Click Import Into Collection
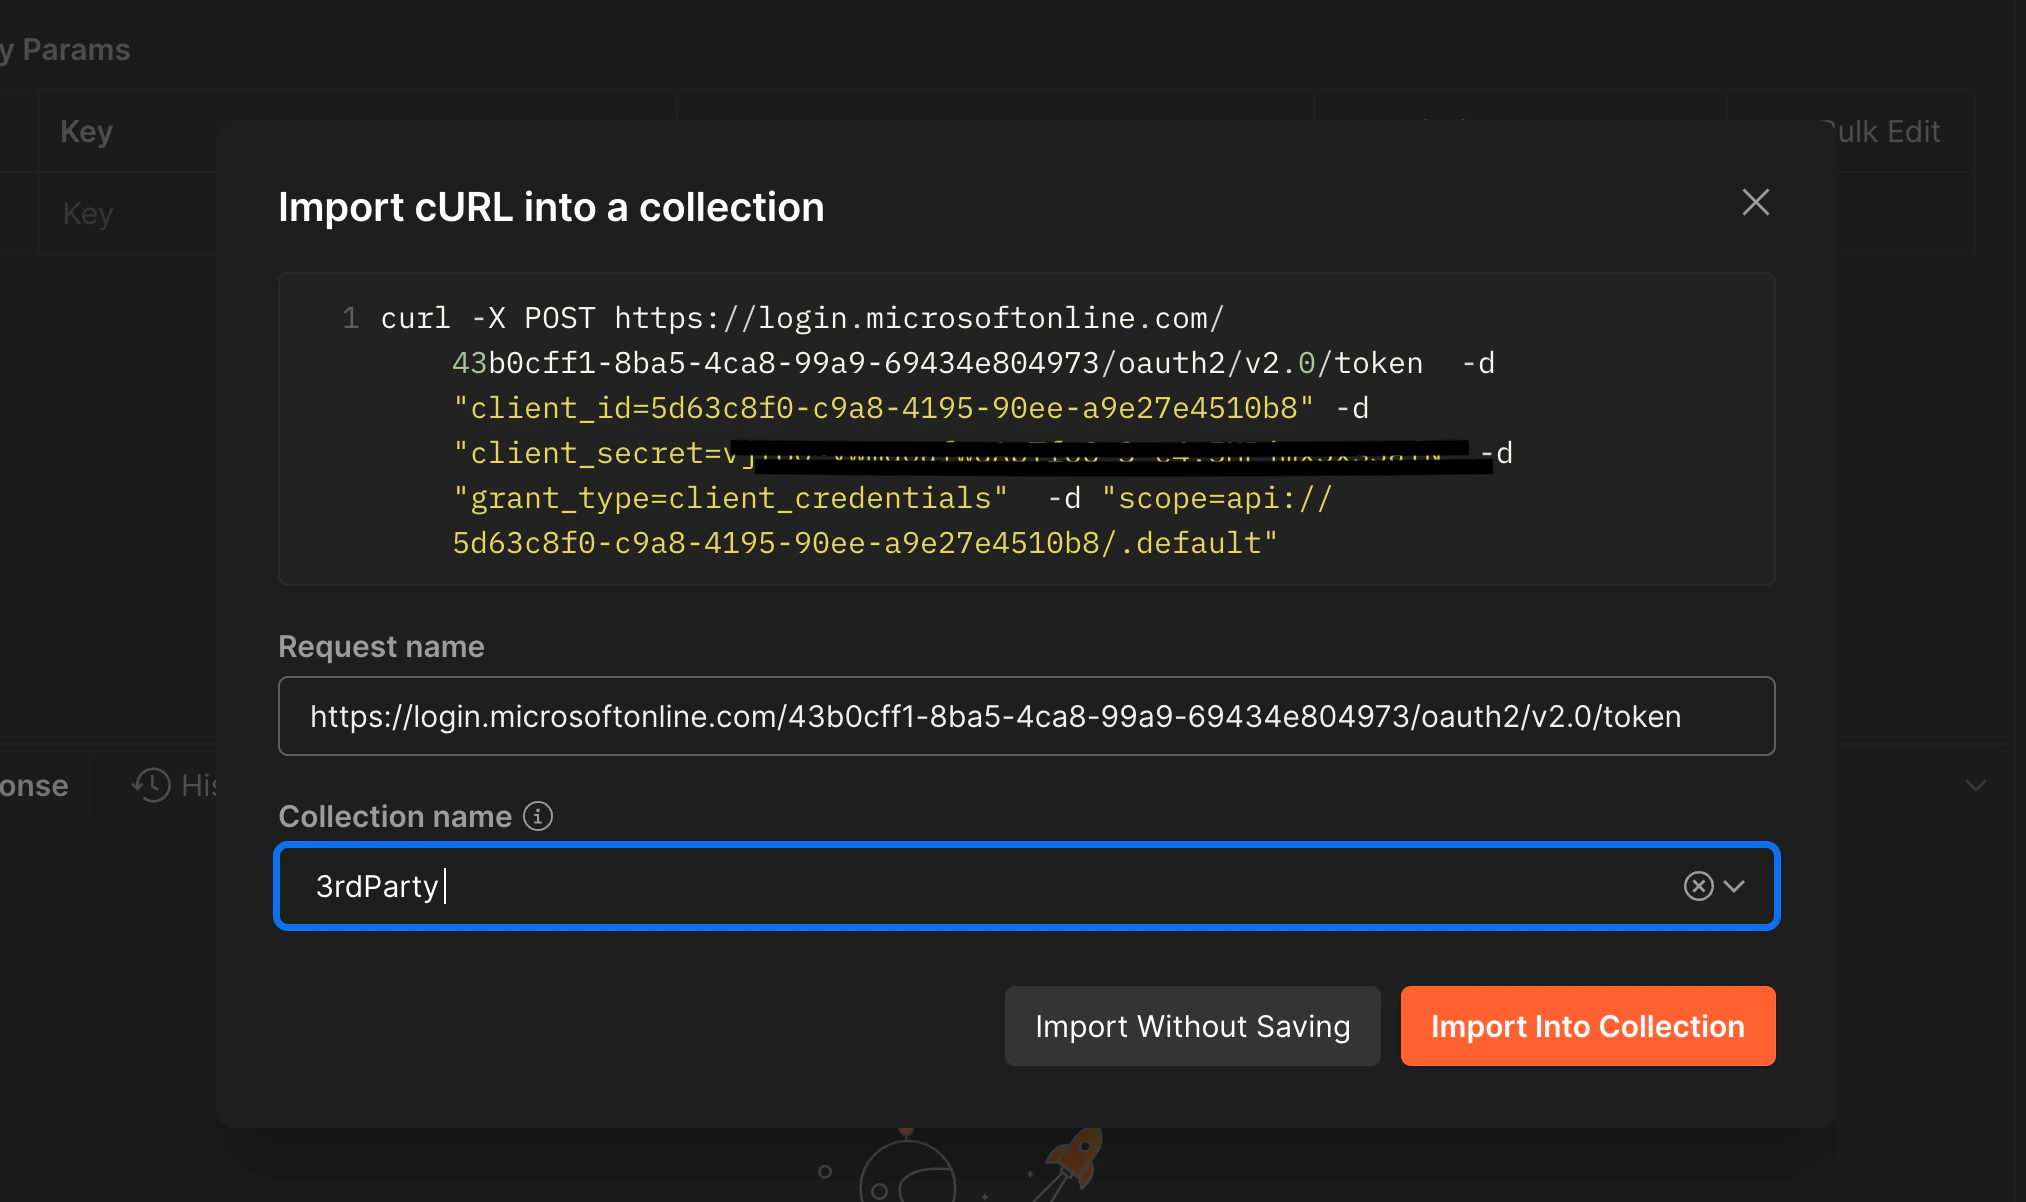This screenshot has height=1202, width=2026. pyautogui.click(x=1587, y=1026)
